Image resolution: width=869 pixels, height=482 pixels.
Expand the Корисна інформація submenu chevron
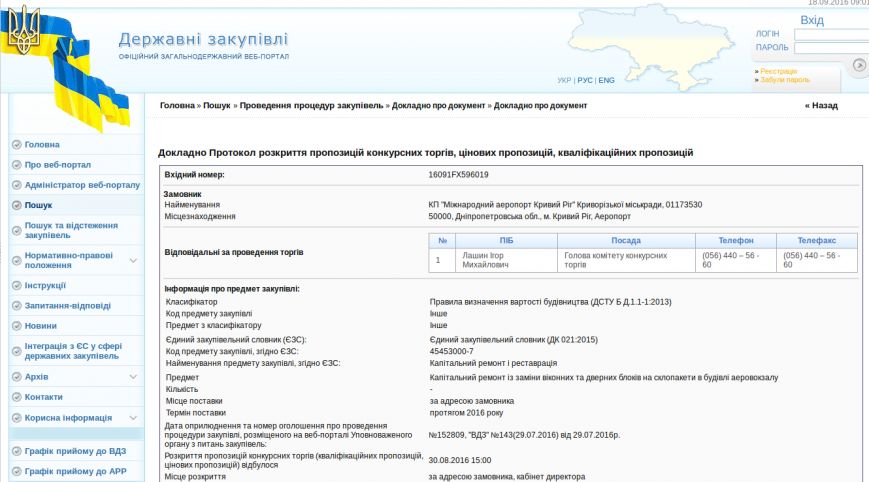point(133,418)
